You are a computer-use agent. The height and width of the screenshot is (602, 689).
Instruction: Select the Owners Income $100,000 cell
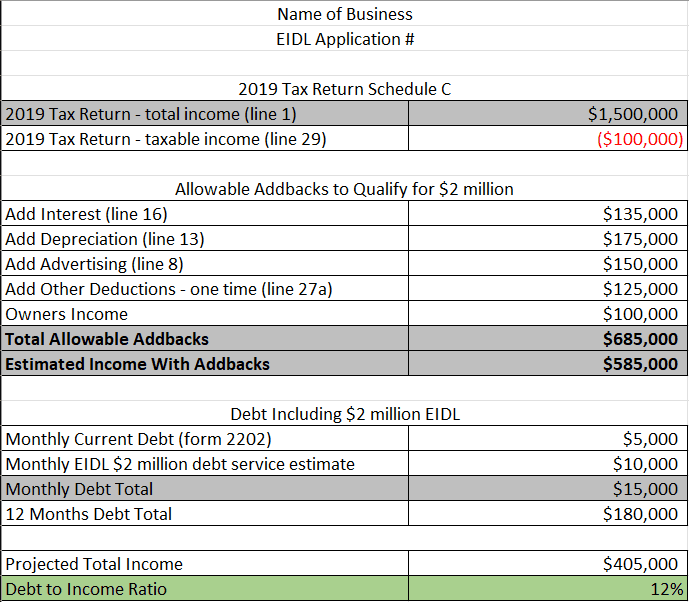point(548,314)
